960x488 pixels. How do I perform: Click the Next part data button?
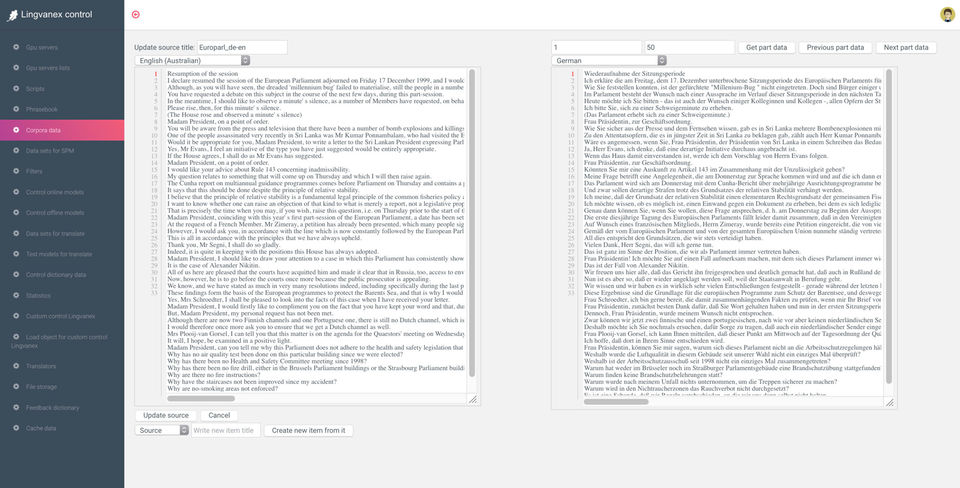[x=906, y=48]
